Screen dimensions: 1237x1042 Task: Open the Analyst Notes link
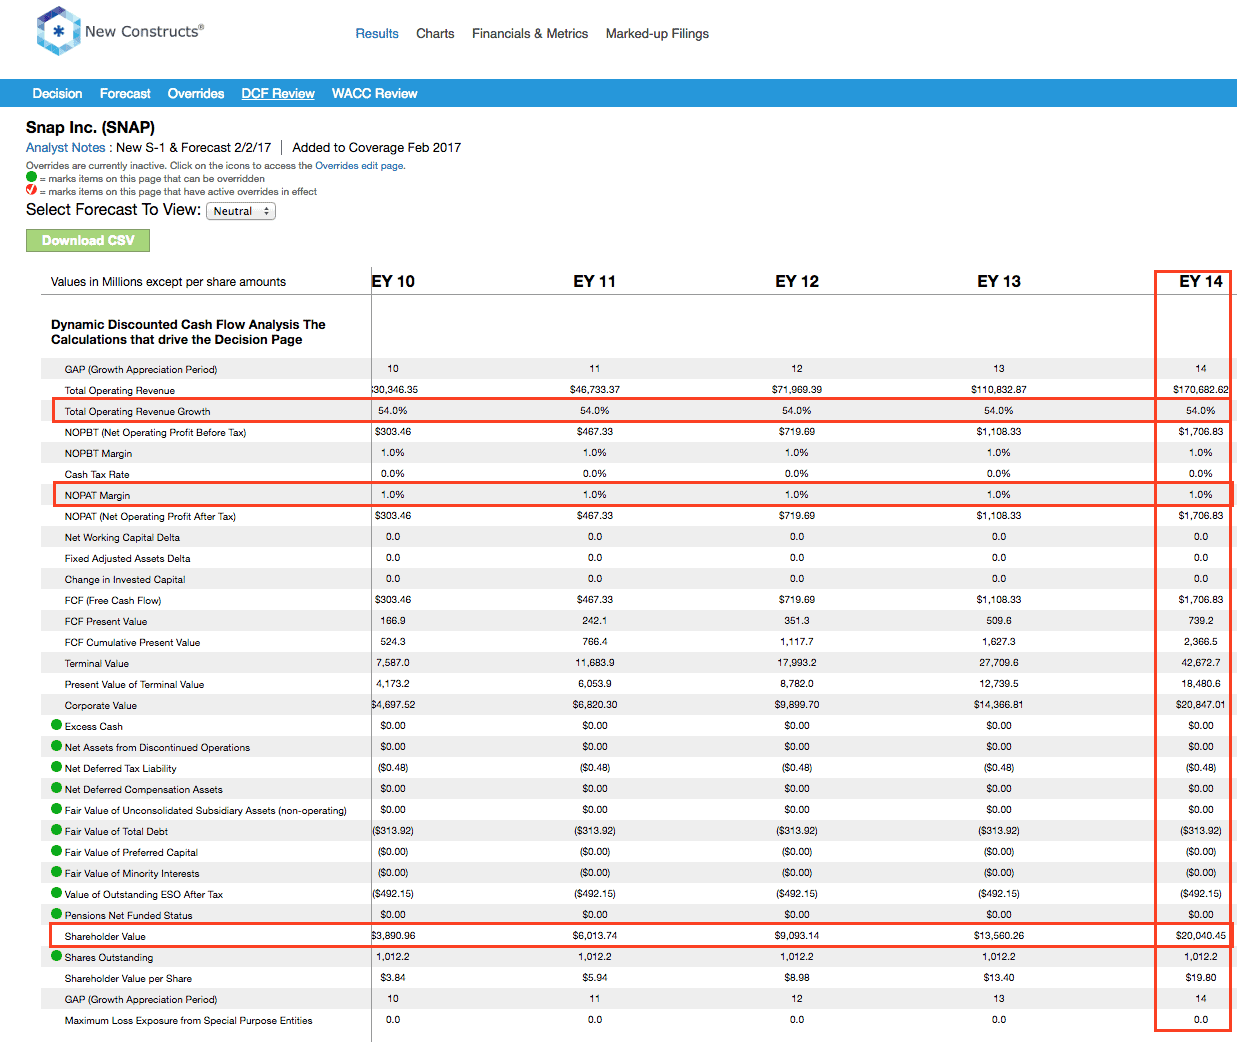coord(65,148)
